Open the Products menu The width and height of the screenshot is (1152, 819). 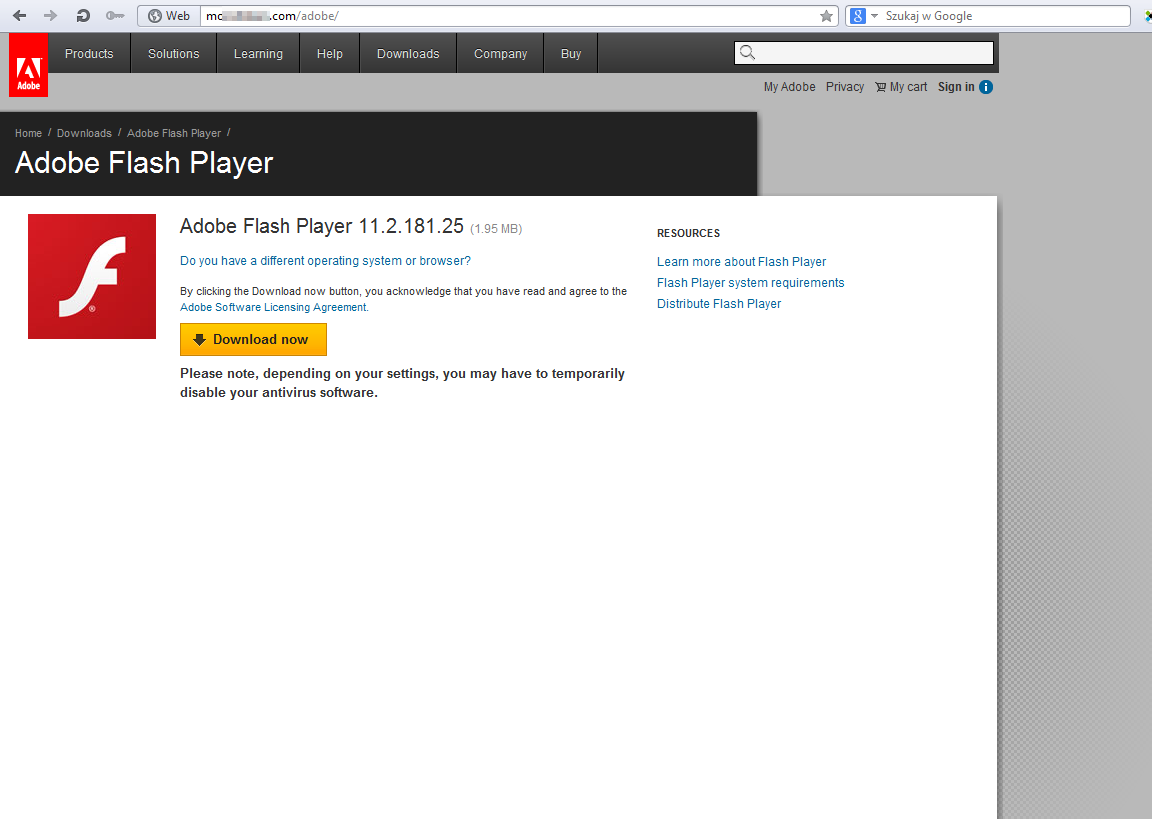[89, 54]
